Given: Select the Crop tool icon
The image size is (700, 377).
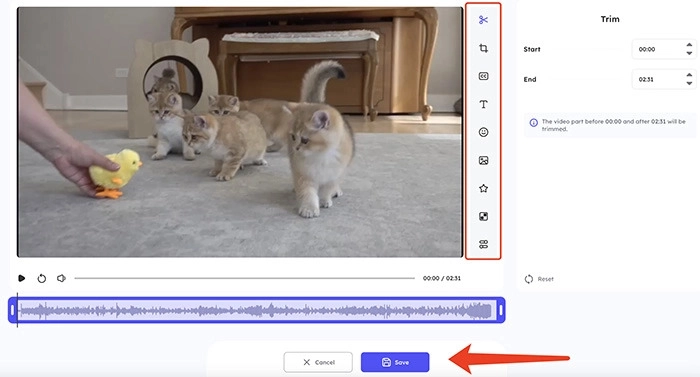Looking at the screenshot, I should click(483, 48).
